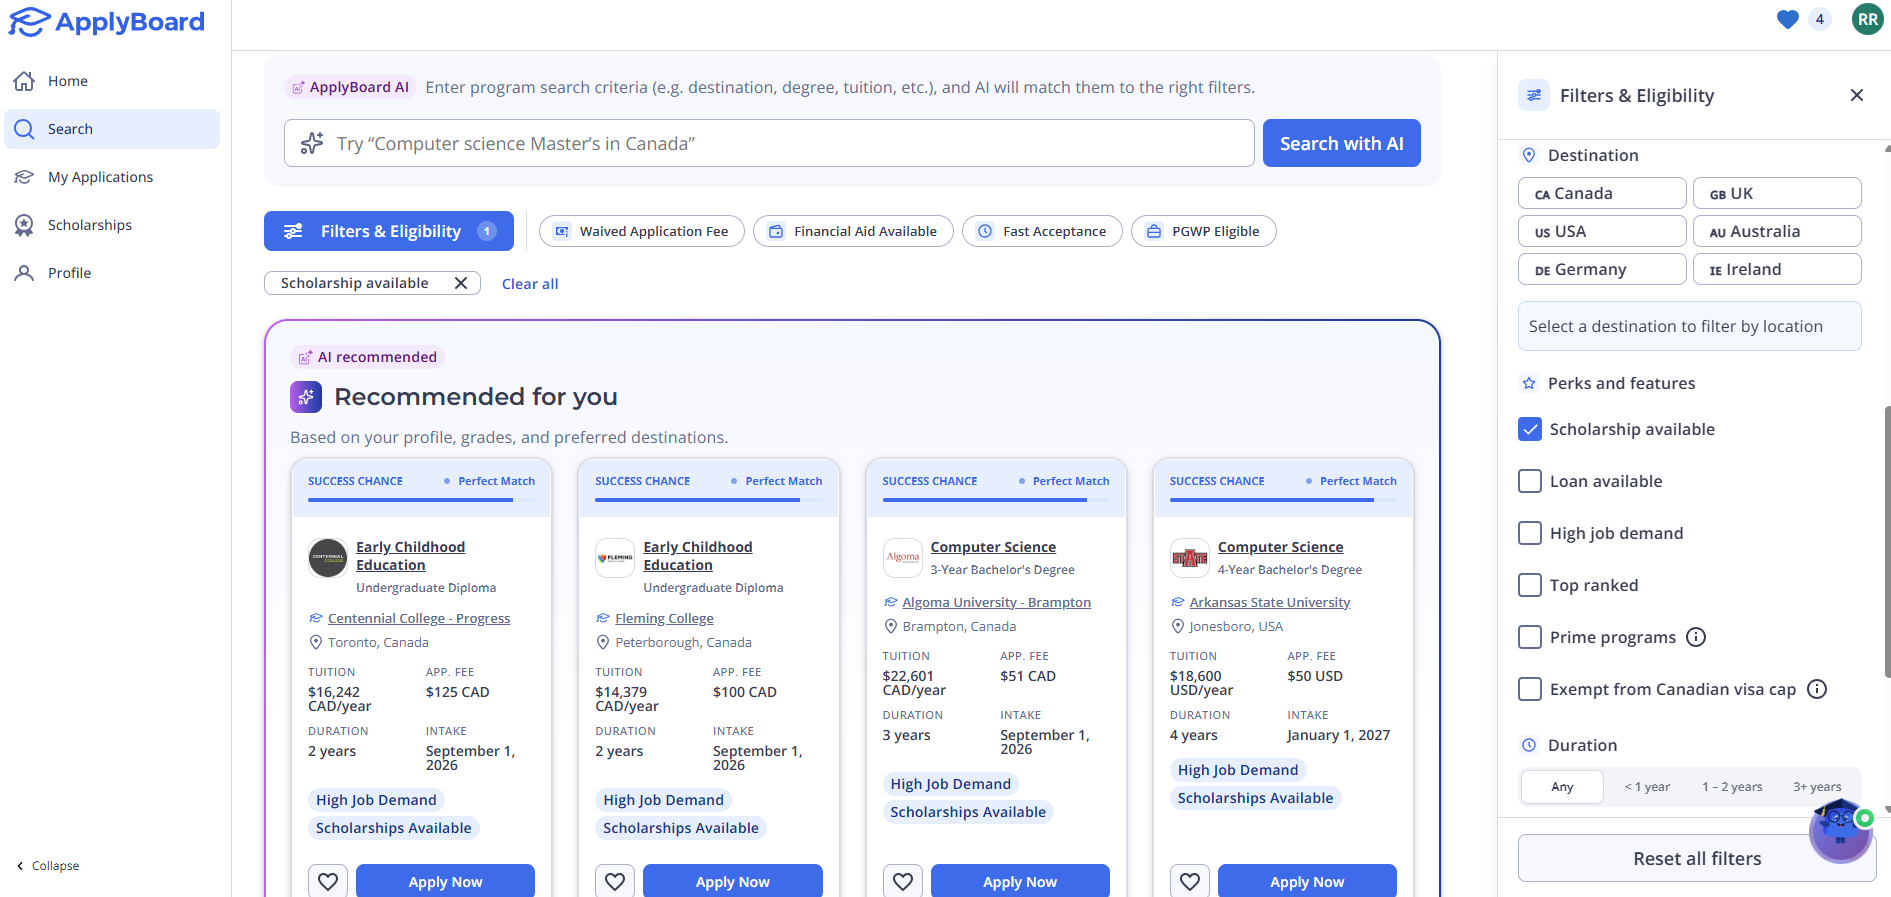Open the Home sidebar item

pos(112,81)
